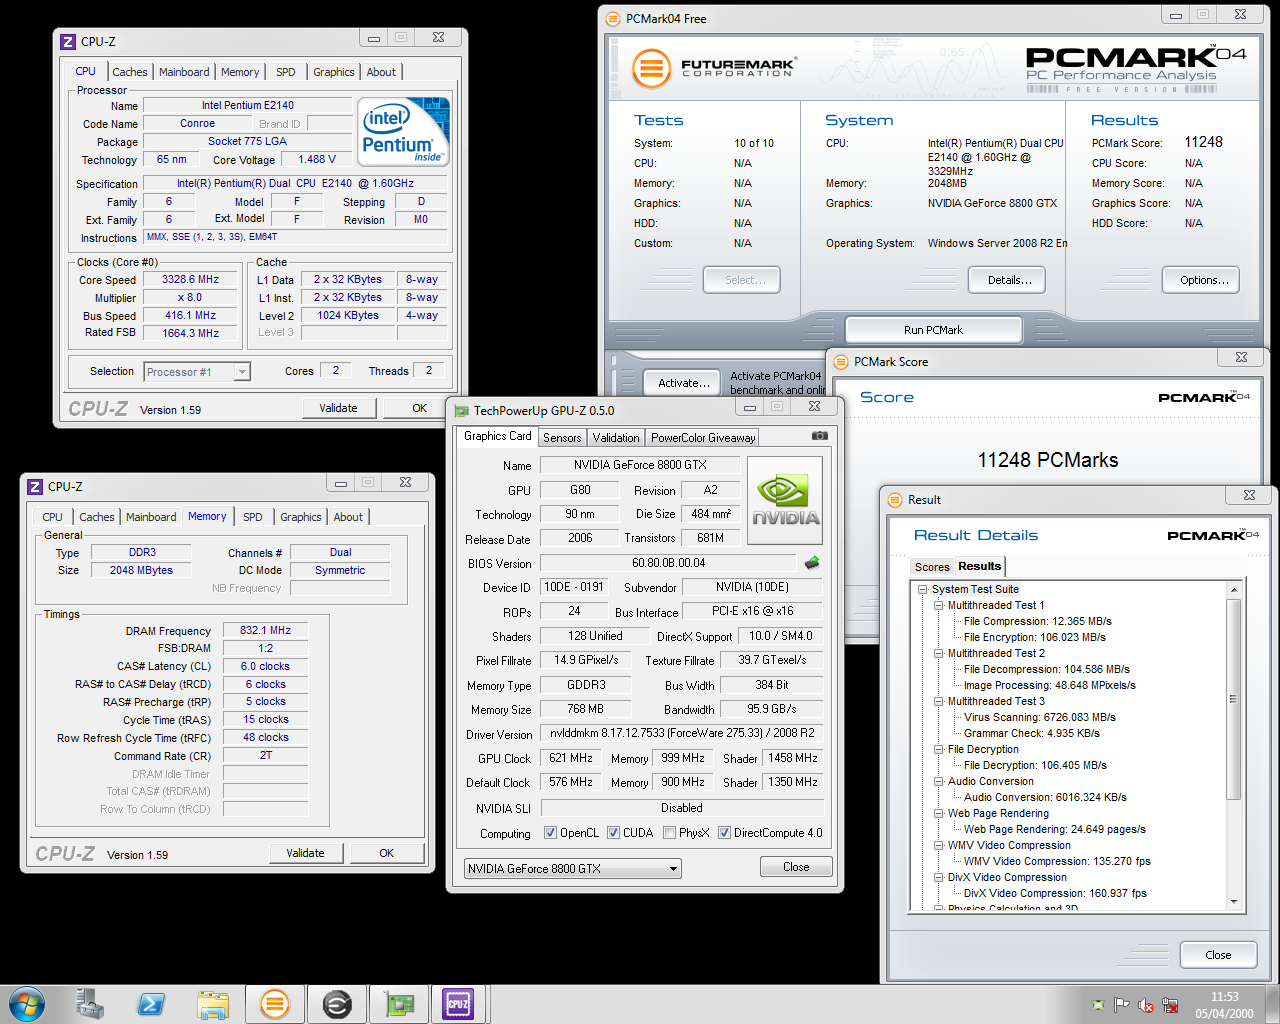The width and height of the screenshot is (1280, 1024).
Task: Switch to PCMark04 orange taskbar icon
Action: 274,1004
